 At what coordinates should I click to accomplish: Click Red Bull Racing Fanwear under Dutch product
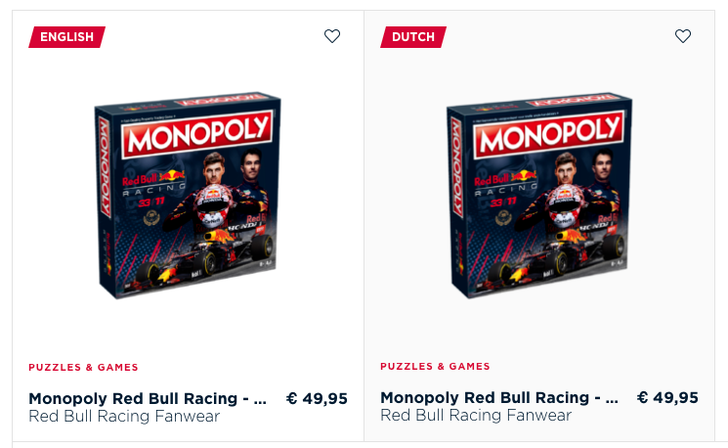pyautogui.click(x=476, y=416)
